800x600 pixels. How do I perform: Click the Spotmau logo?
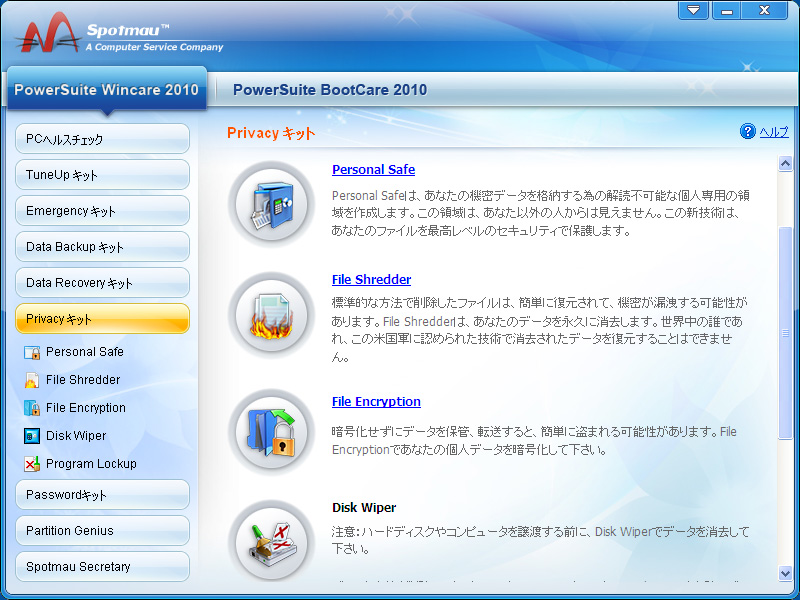pos(48,33)
